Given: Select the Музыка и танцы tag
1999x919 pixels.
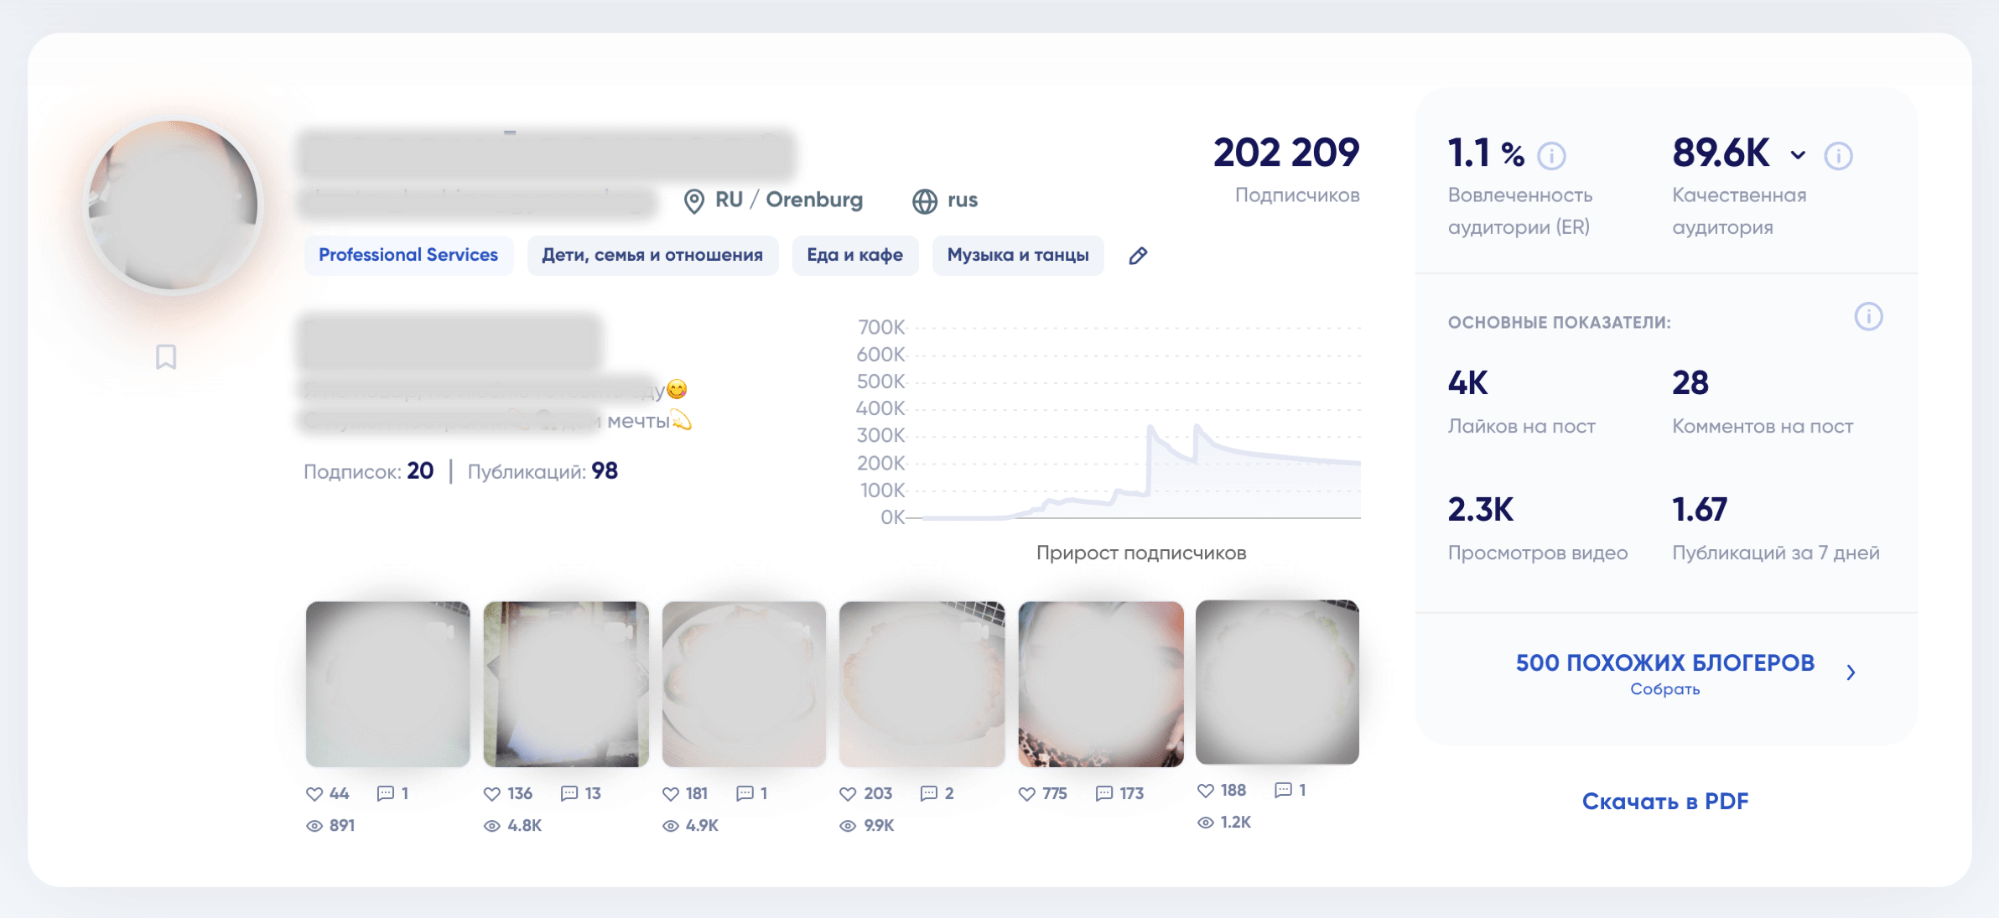Looking at the screenshot, I should click(1018, 255).
